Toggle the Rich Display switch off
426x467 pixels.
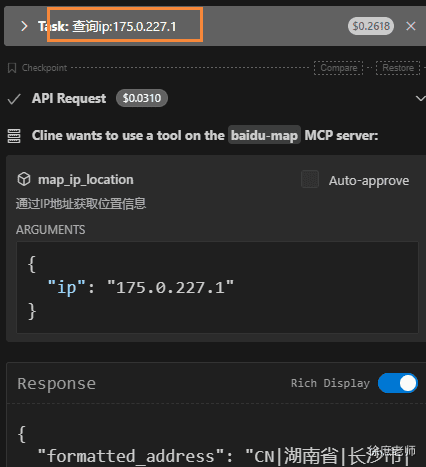coord(398,383)
